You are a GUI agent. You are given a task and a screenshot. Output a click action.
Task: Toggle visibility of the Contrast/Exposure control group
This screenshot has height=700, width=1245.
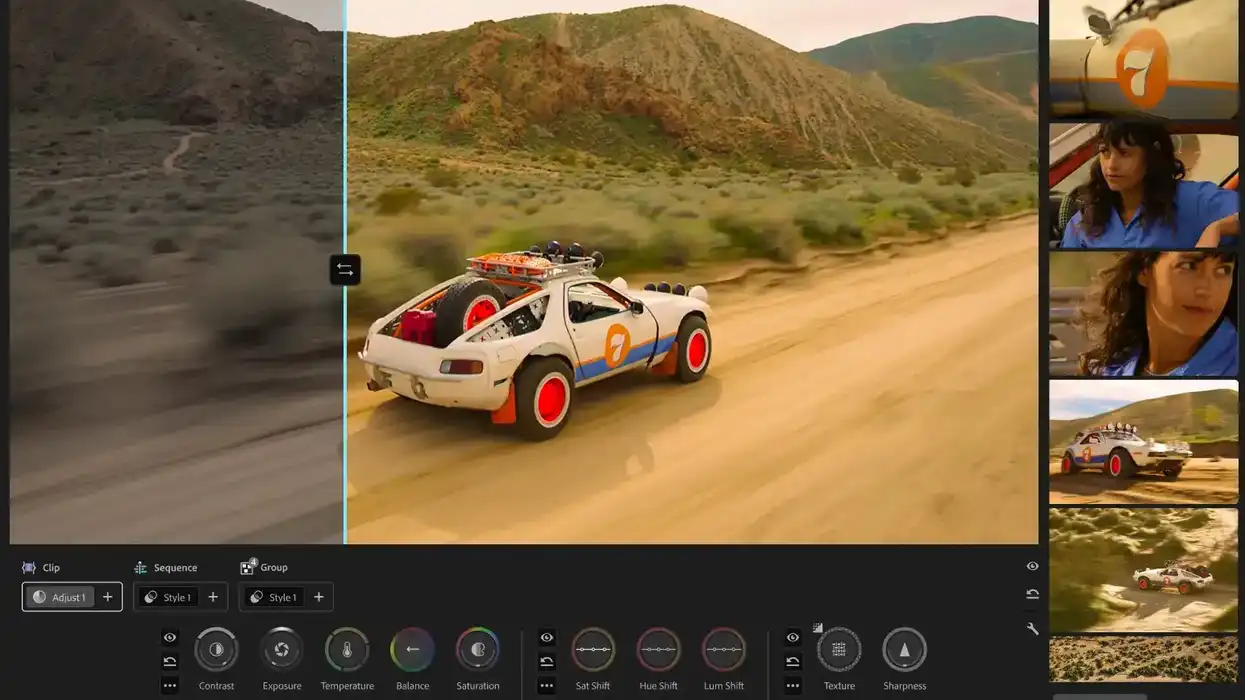pos(170,637)
